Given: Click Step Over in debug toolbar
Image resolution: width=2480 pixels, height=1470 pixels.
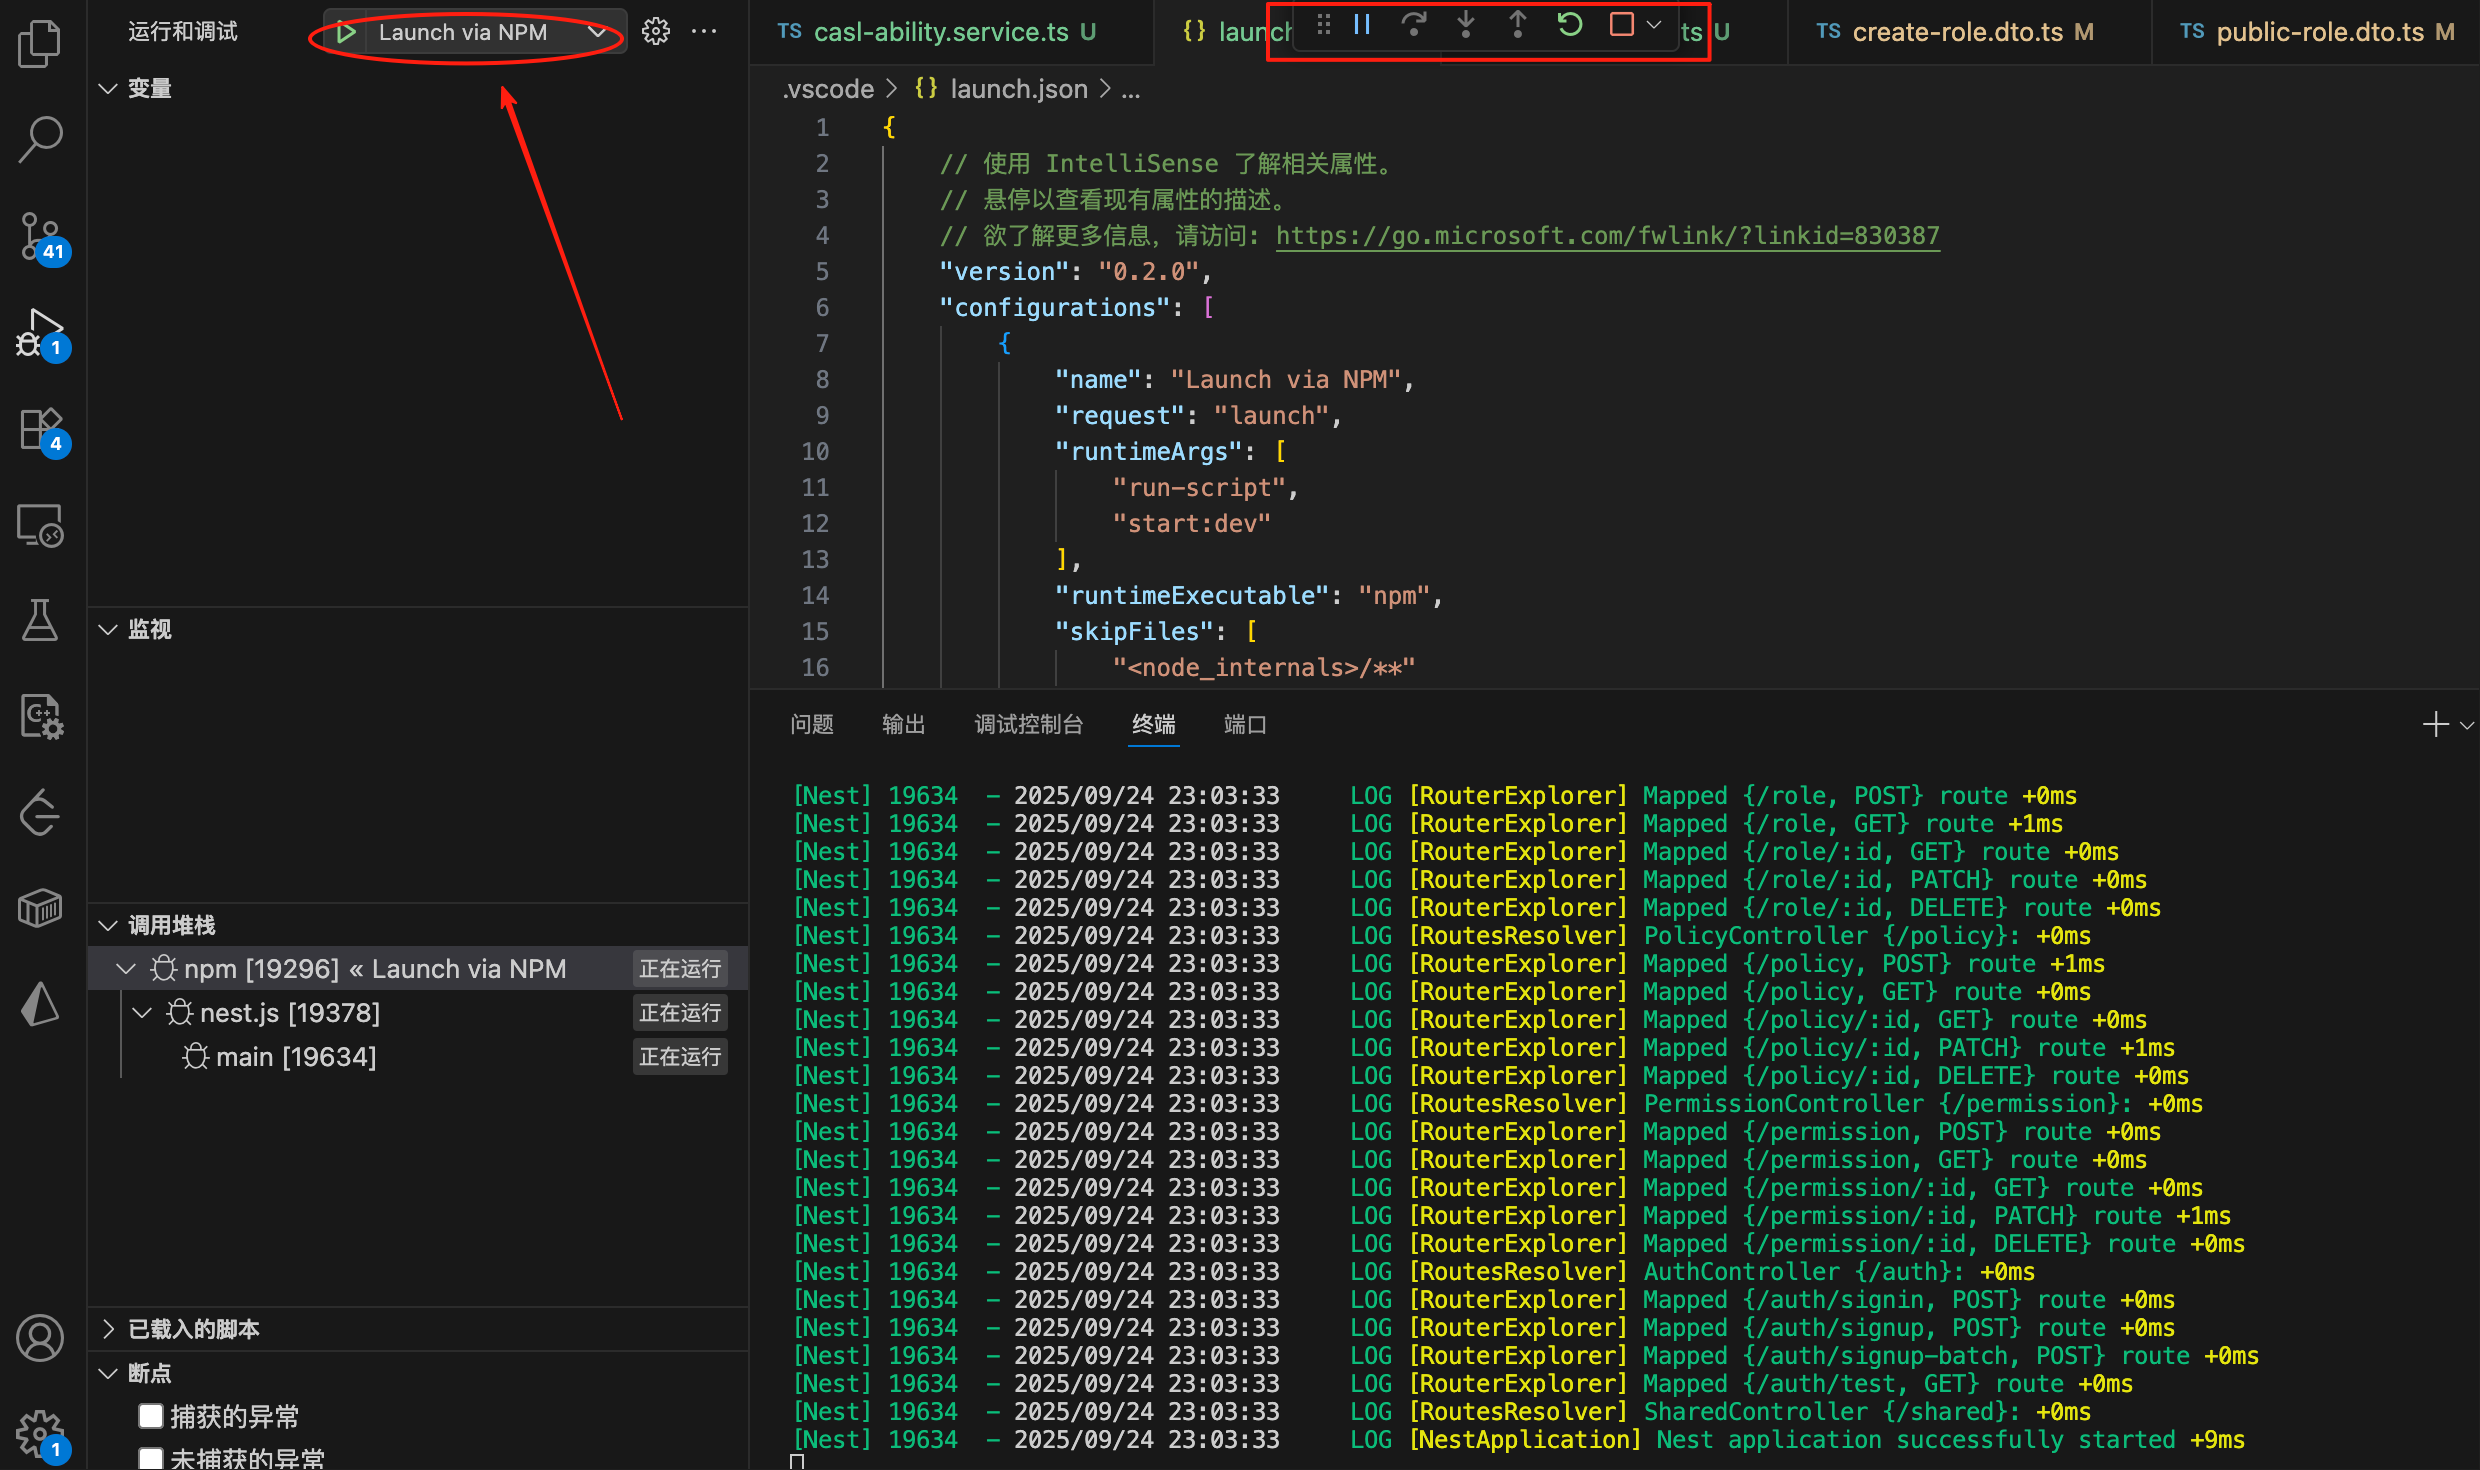Looking at the screenshot, I should click(x=1414, y=24).
